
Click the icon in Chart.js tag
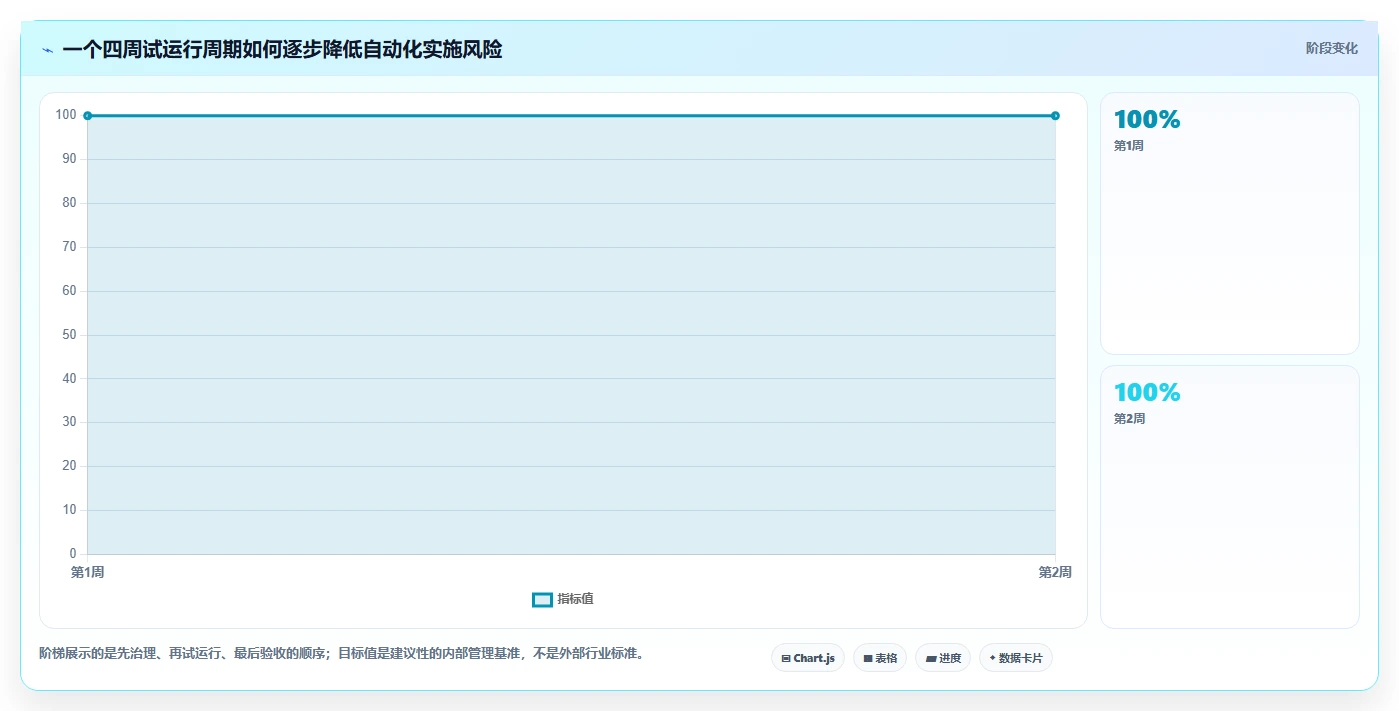coord(786,659)
